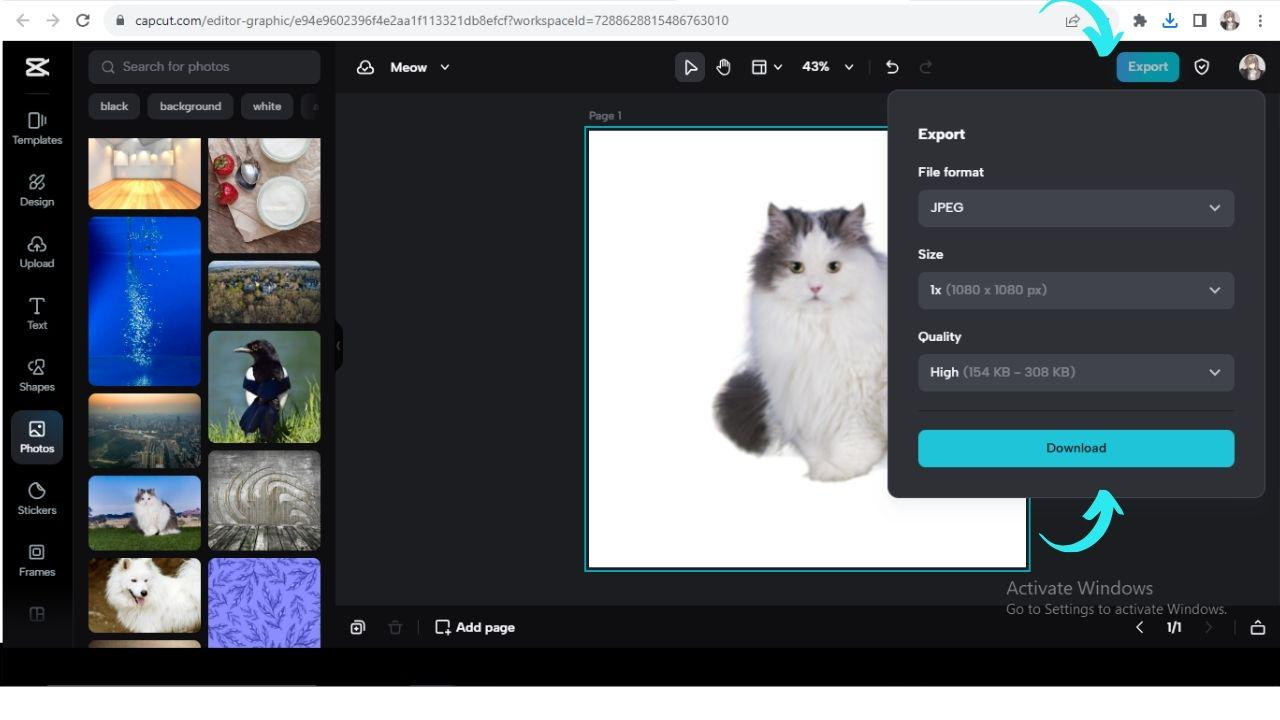Open the Frames panel

coord(37,560)
